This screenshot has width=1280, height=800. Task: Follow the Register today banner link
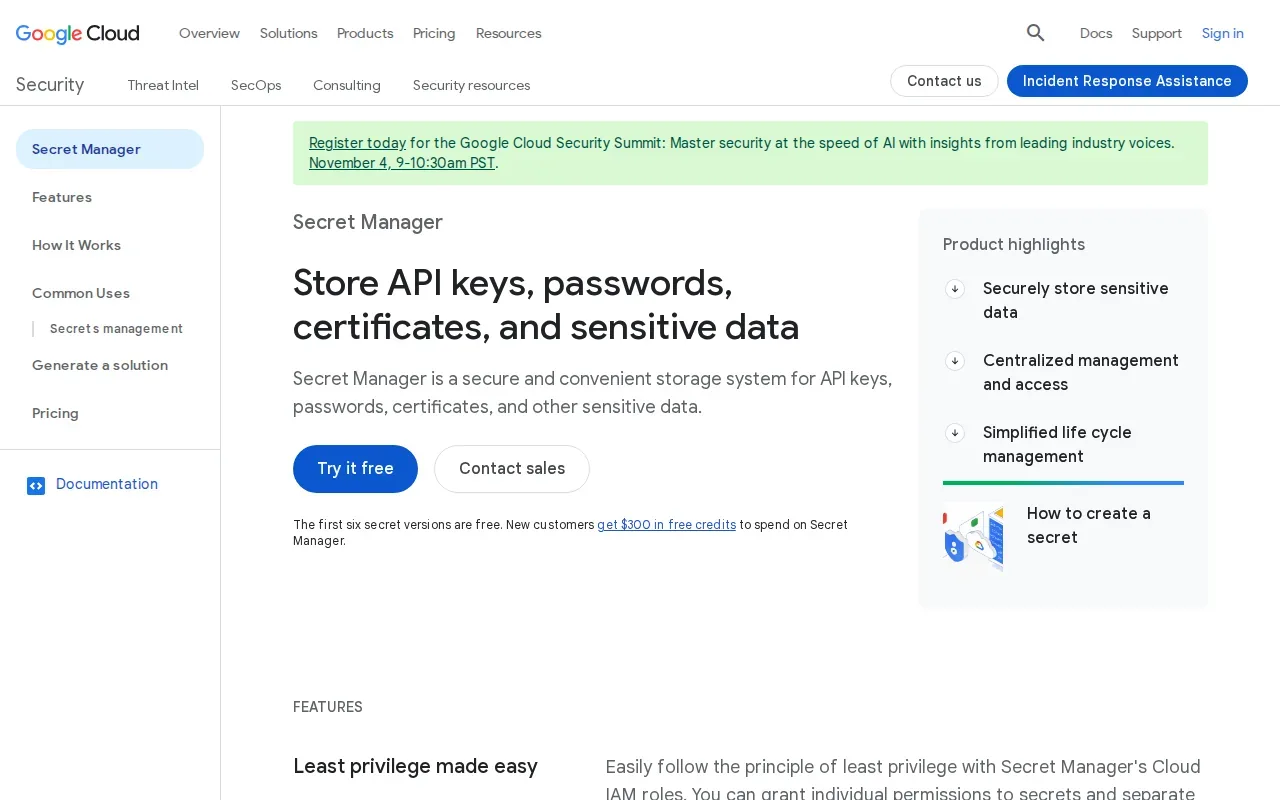coord(357,143)
